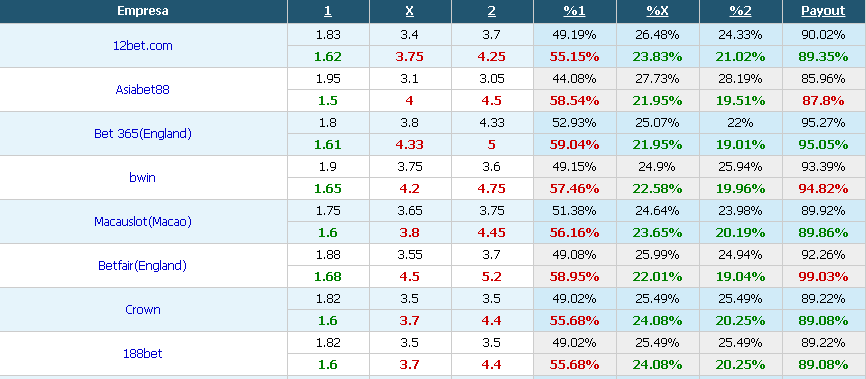Open the 188bet bookmaker link

pyautogui.click(x=142, y=354)
